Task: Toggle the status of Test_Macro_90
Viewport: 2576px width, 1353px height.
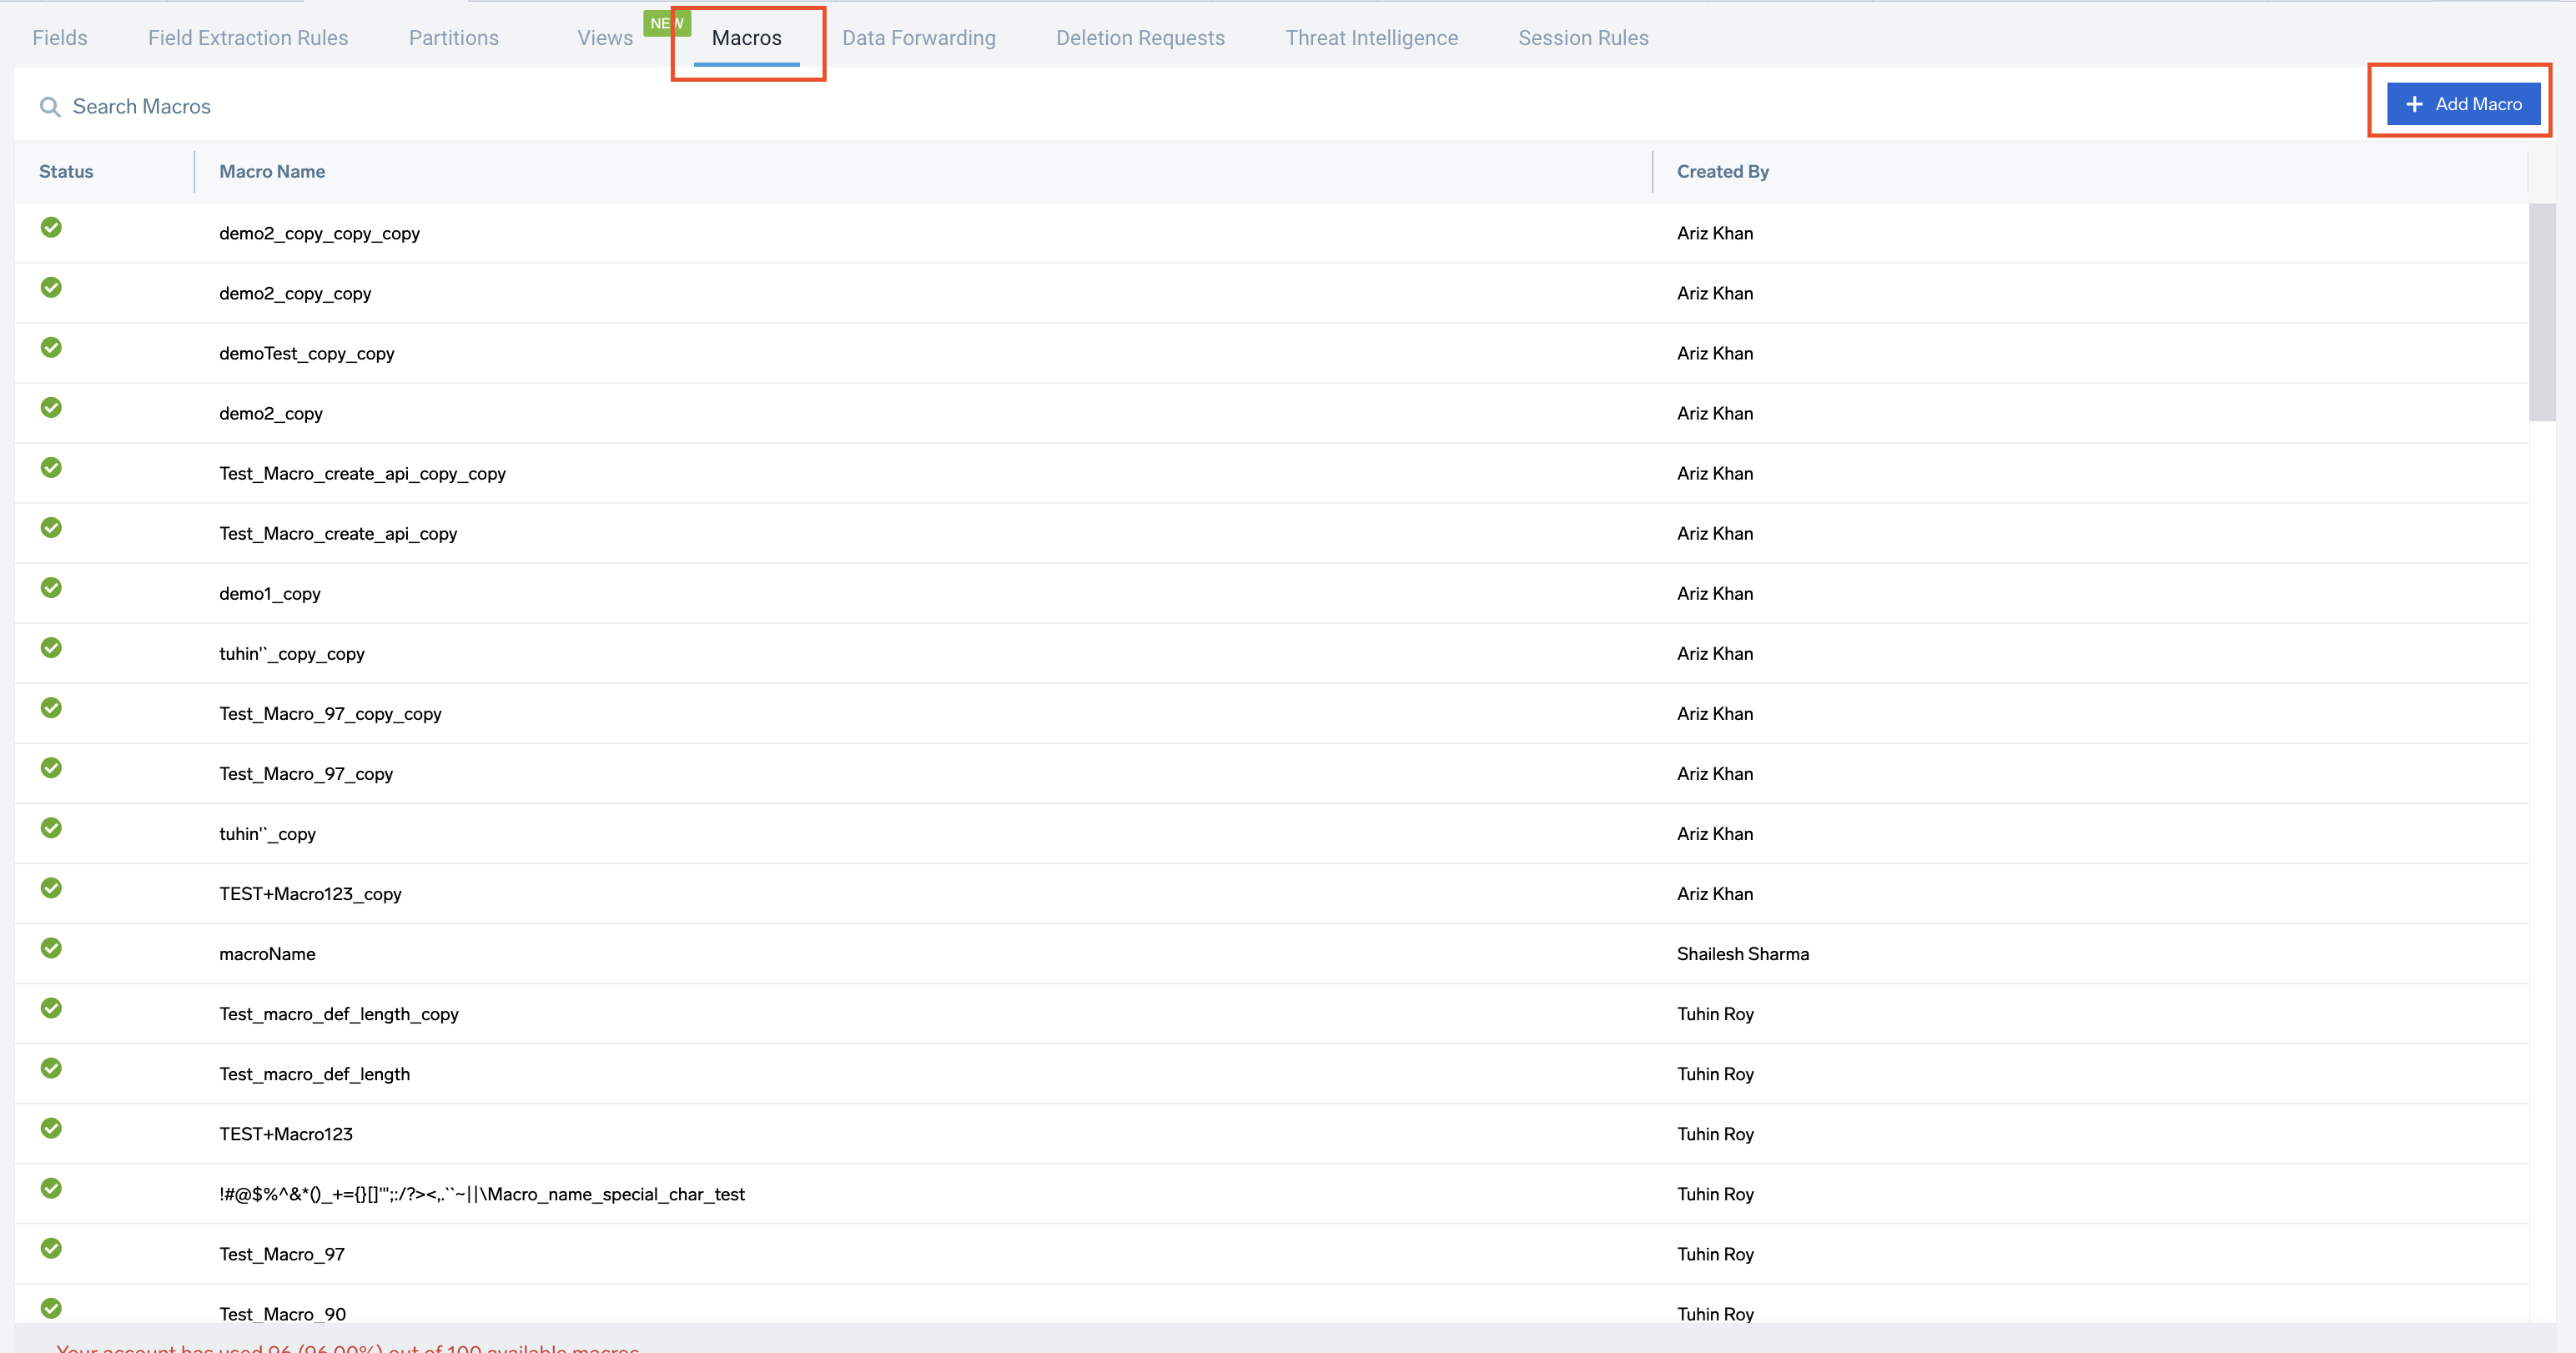Action: [x=51, y=1308]
